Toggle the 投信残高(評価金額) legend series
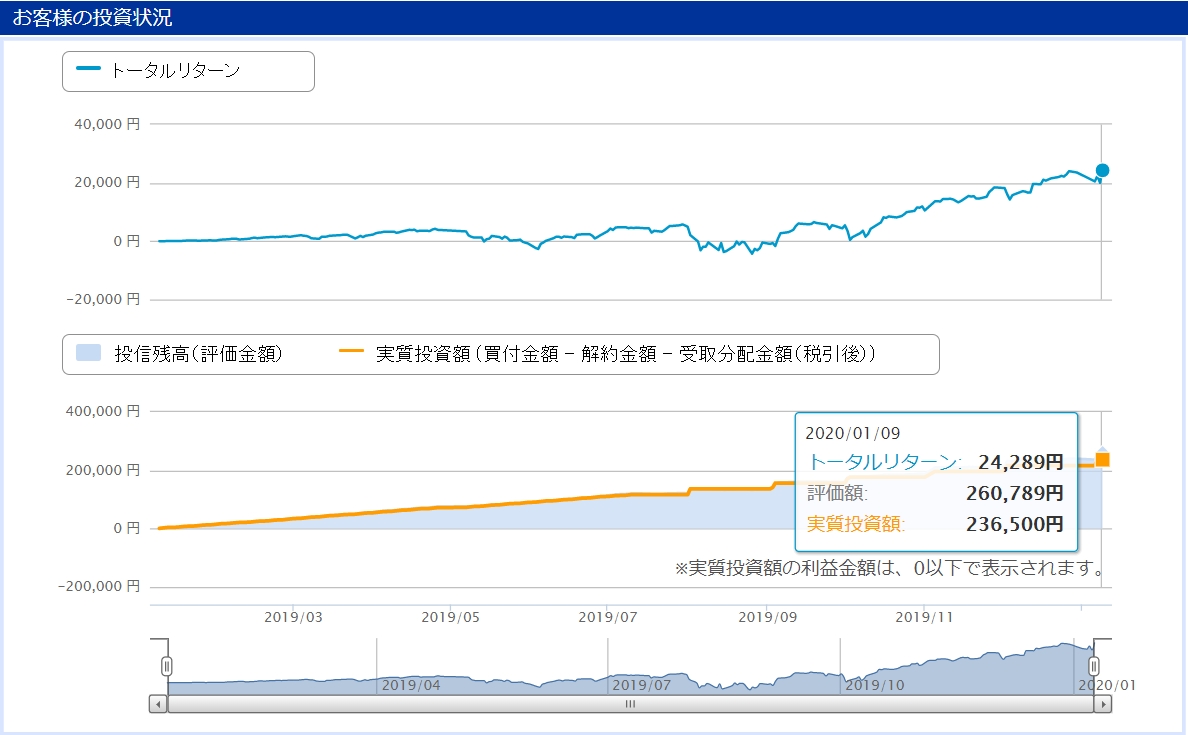1188x735 pixels. click(179, 354)
